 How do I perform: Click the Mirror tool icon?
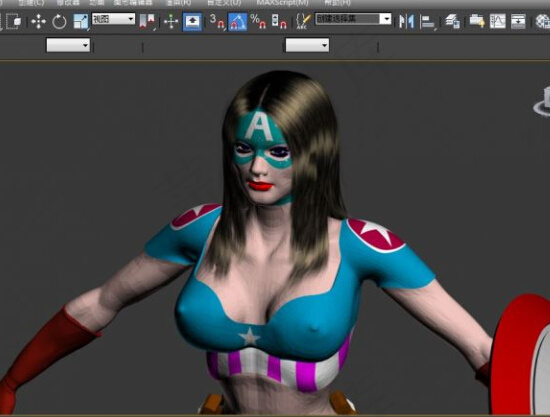(407, 22)
